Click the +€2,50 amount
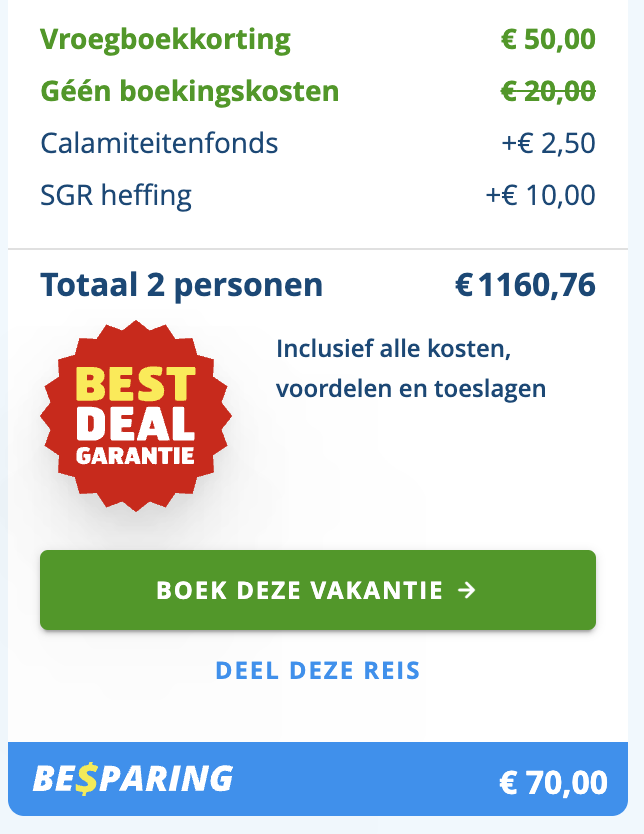The image size is (644, 834). 548,144
